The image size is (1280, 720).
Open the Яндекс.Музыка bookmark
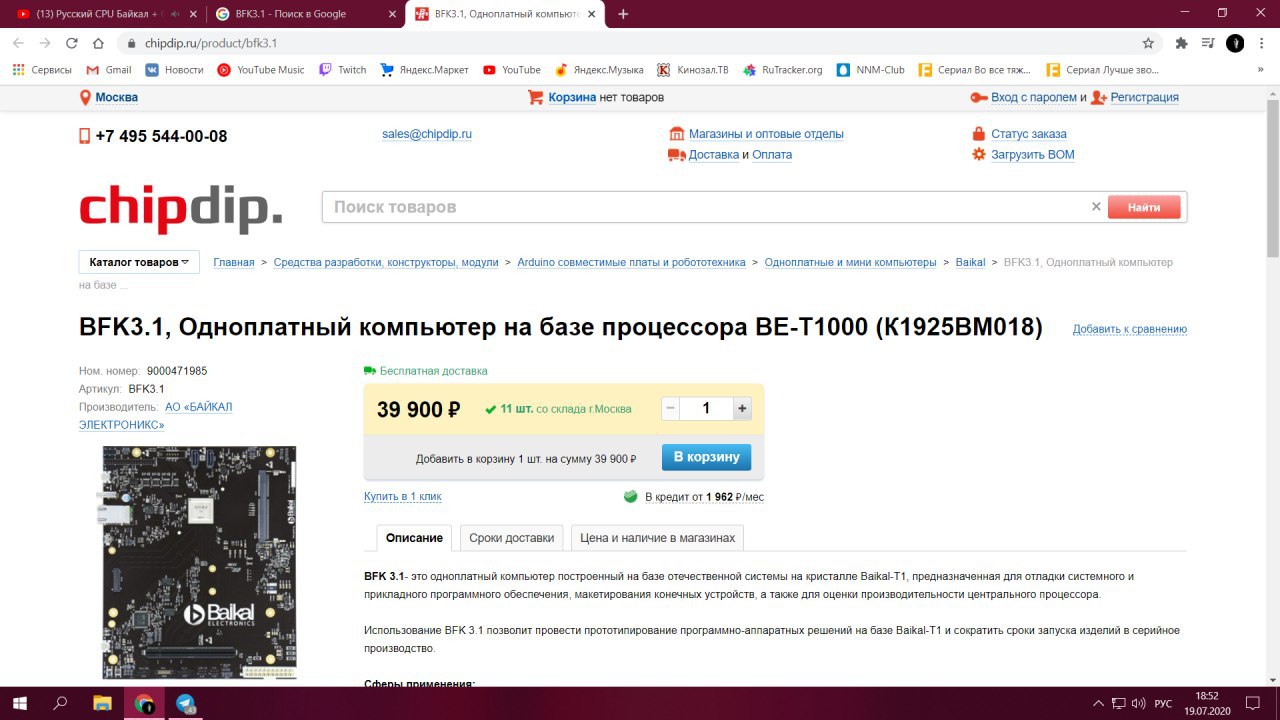(x=599, y=70)
